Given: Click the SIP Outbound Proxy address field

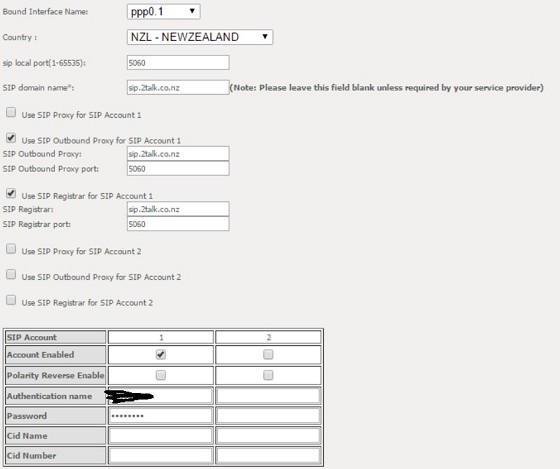Looking at the screenshot, I should click(x=178, y=154).
